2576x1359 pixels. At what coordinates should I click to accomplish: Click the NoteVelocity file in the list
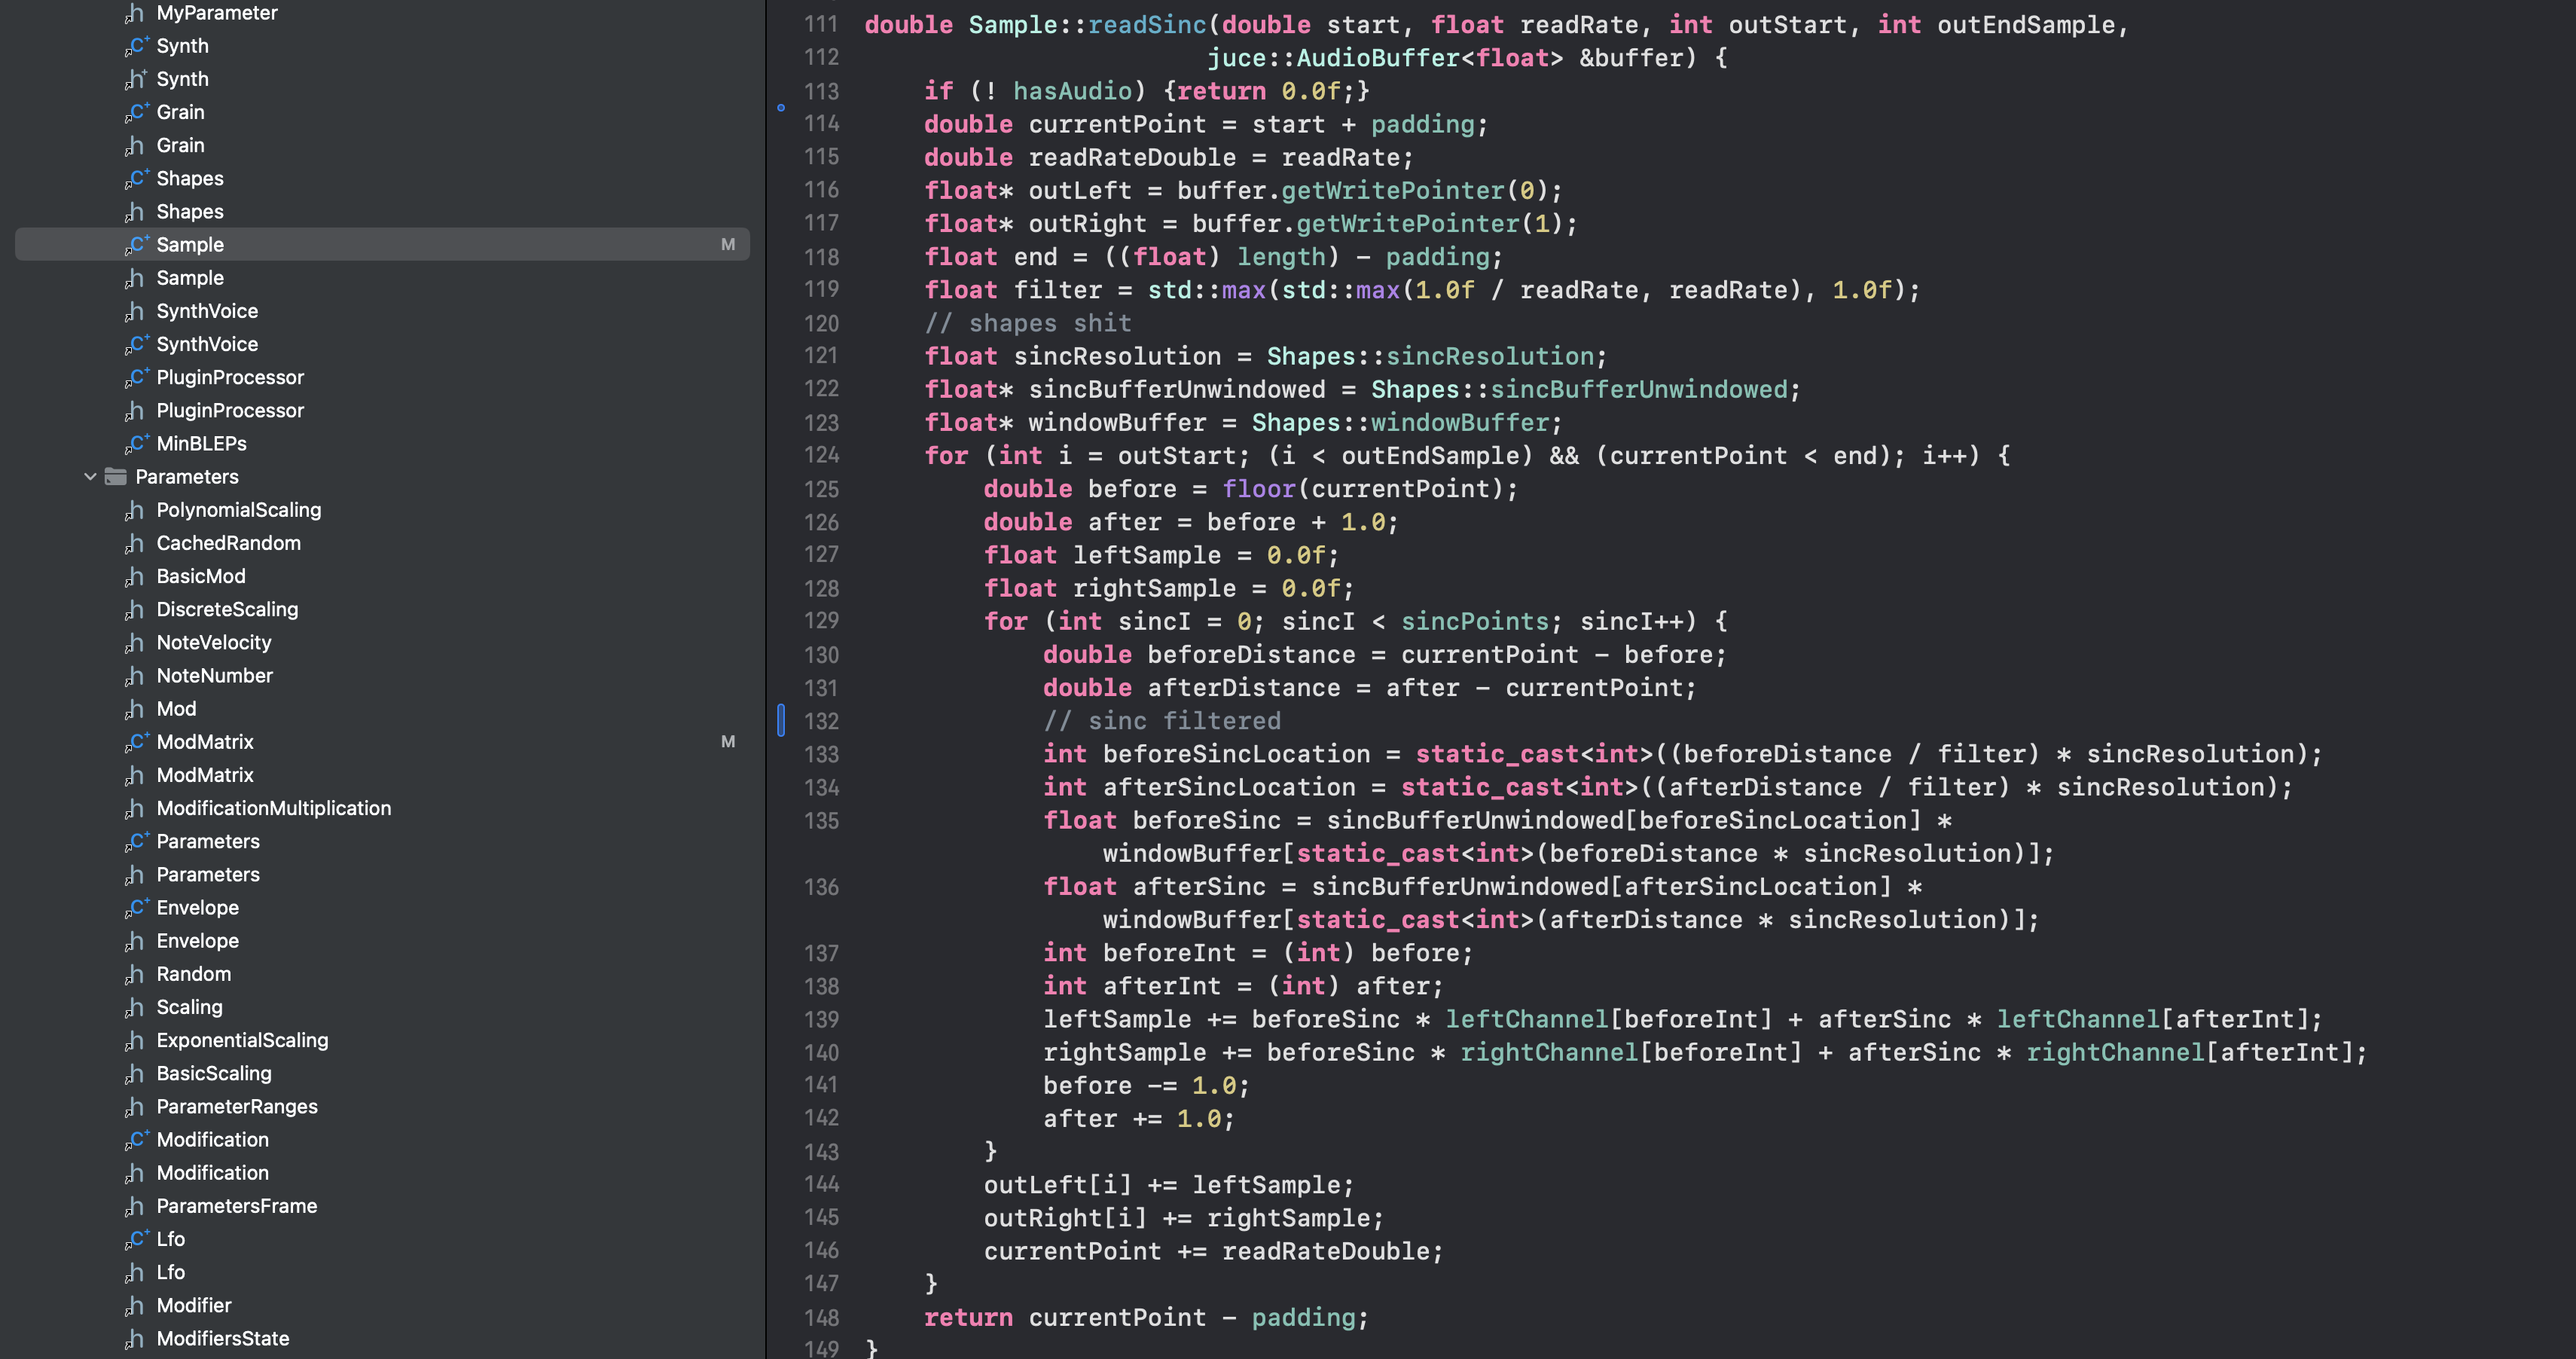[213, 643]
